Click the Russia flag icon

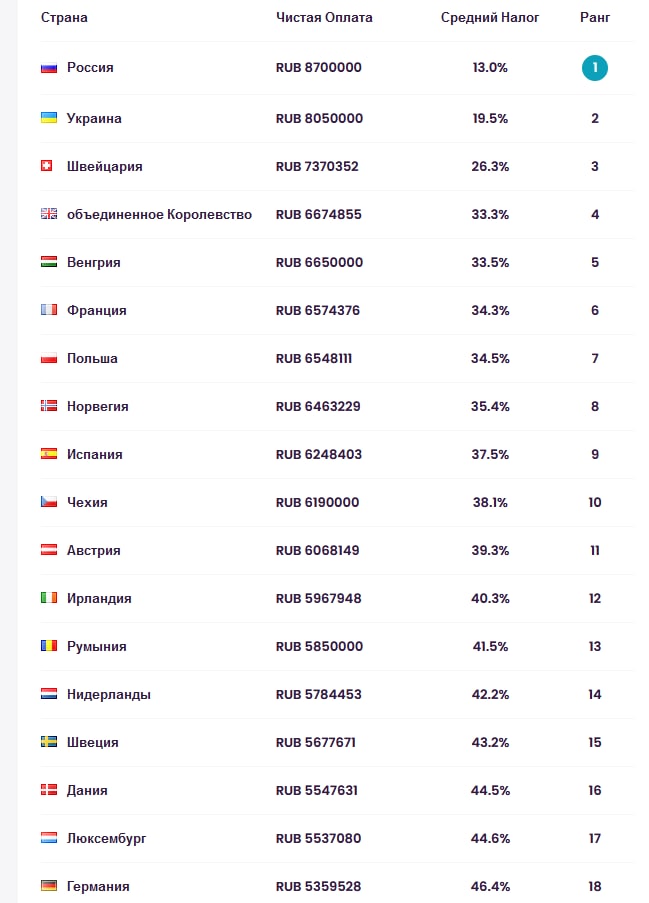point(49,68)
